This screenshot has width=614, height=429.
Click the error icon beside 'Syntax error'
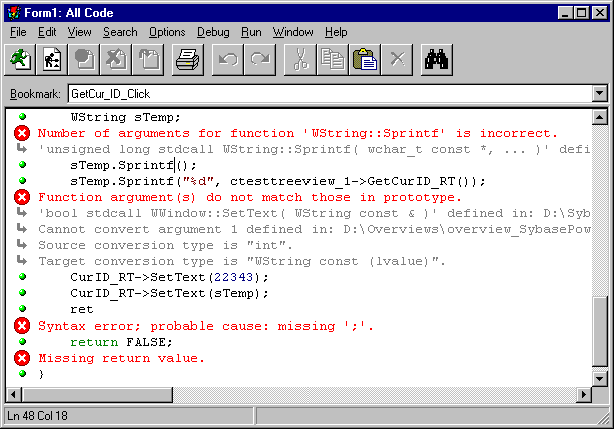click(x=22, y=325)
